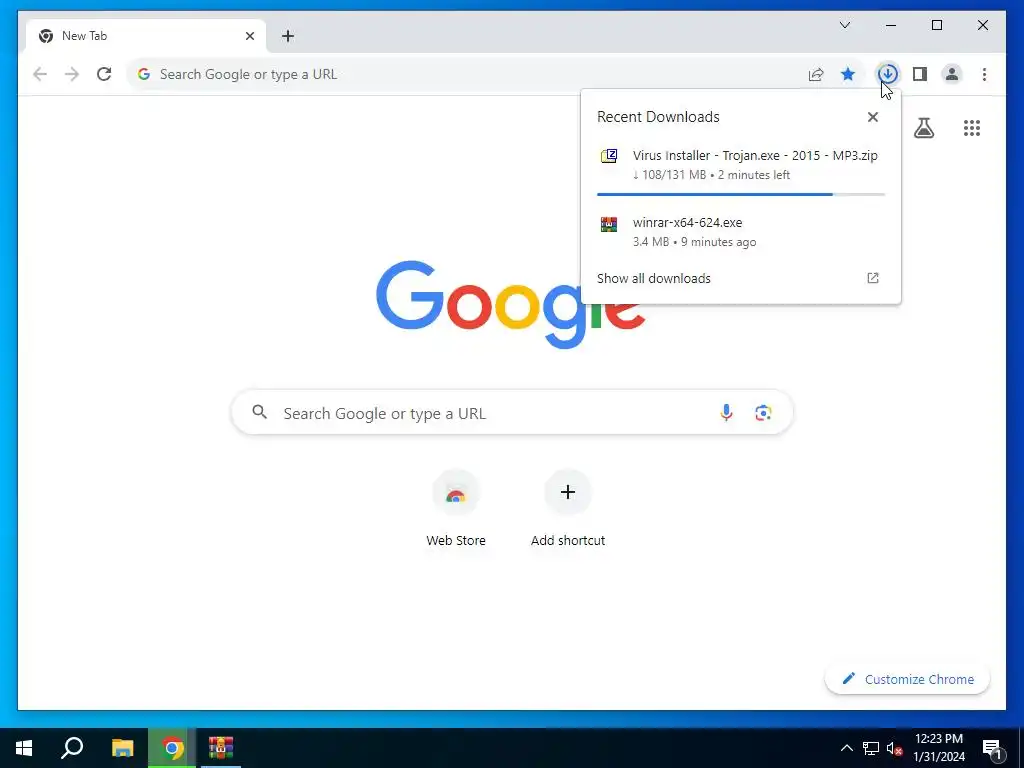Click the Chrome taskbar icon
The width and height of the screenshot is (1024, 768).
pyautogui.click(x=172, y=748)
